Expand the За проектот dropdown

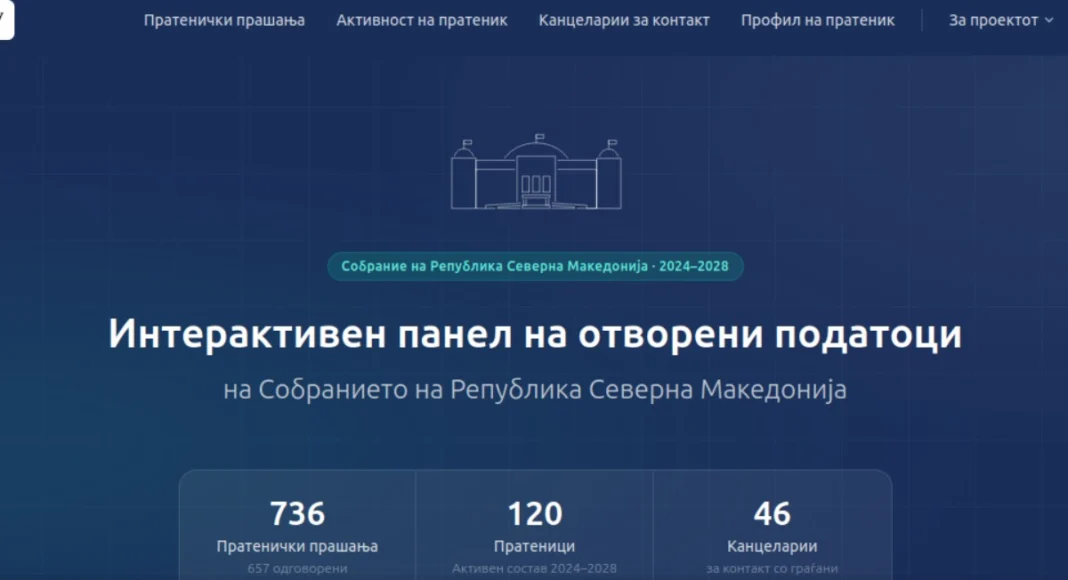(x=1001, y=20)
